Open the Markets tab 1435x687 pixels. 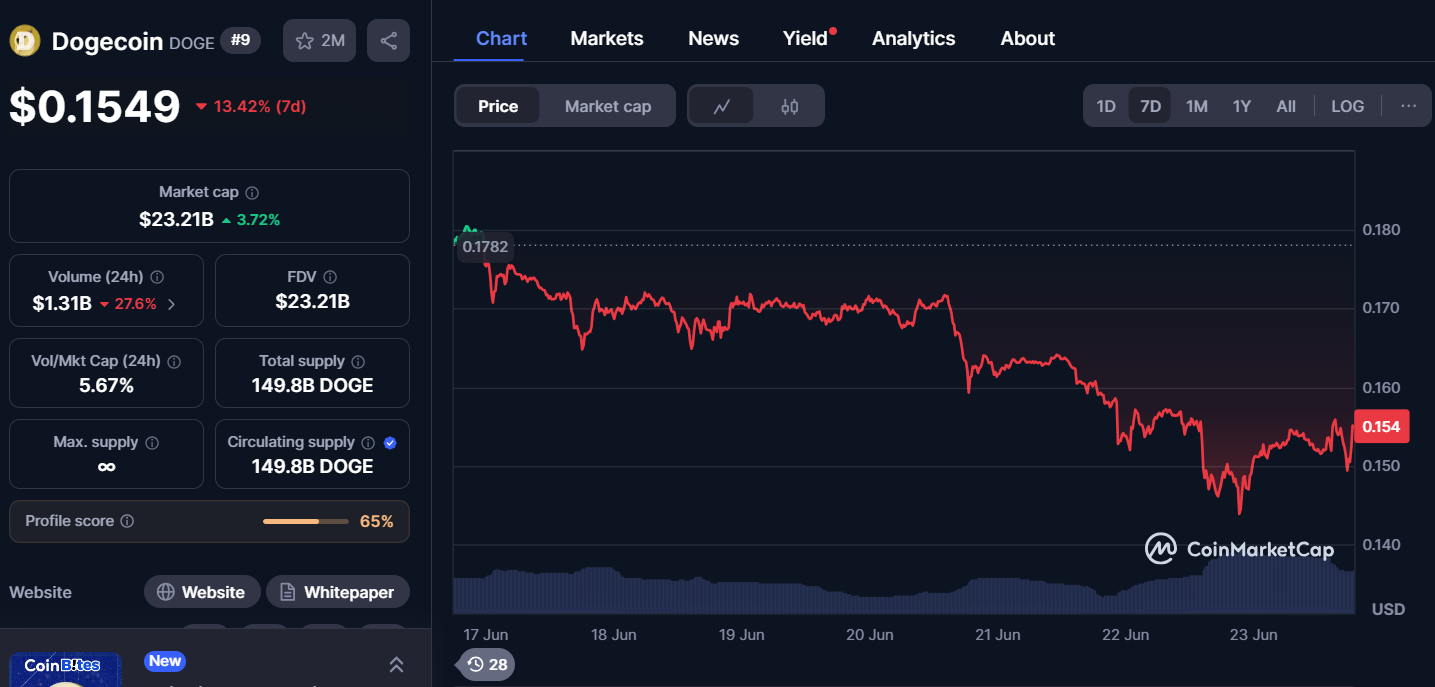coord(607,38)
